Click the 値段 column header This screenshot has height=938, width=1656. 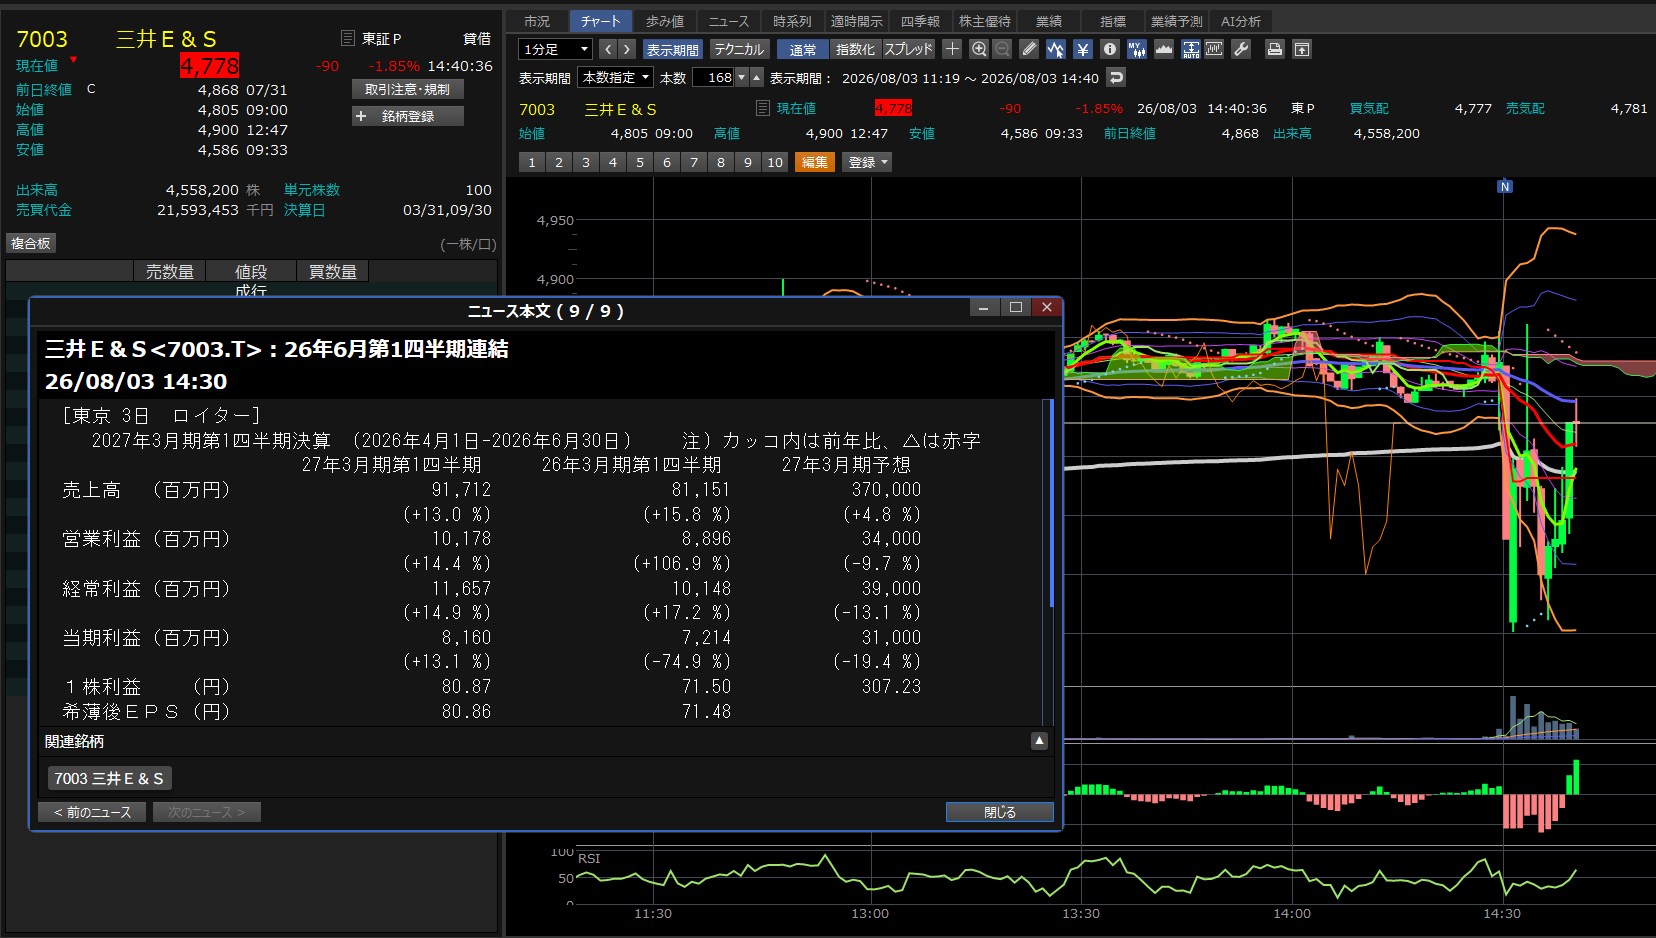pos(251,271)
